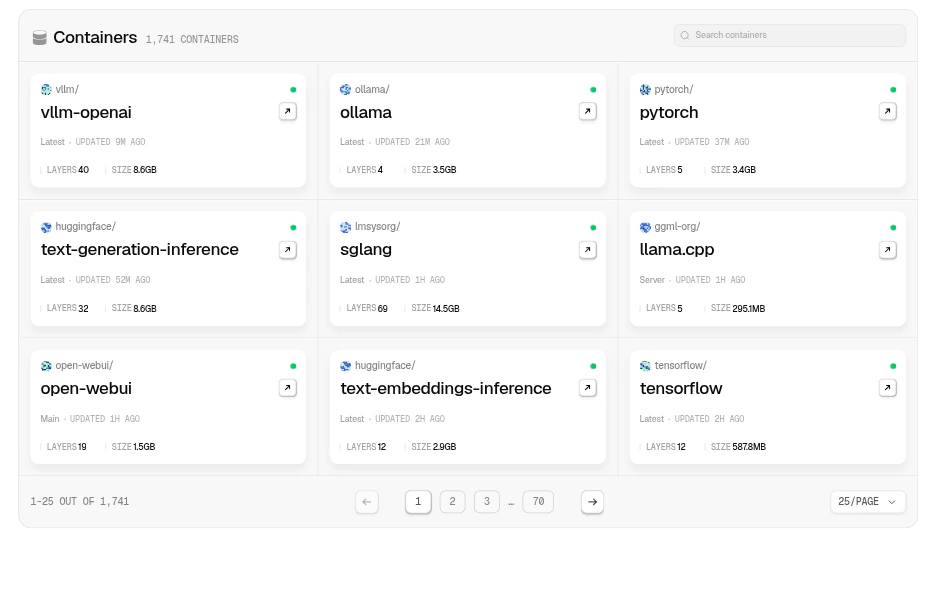Focus the Search containers input field
Image resolution: width=936 pixels, height=600 pixels.
(790, 35)
